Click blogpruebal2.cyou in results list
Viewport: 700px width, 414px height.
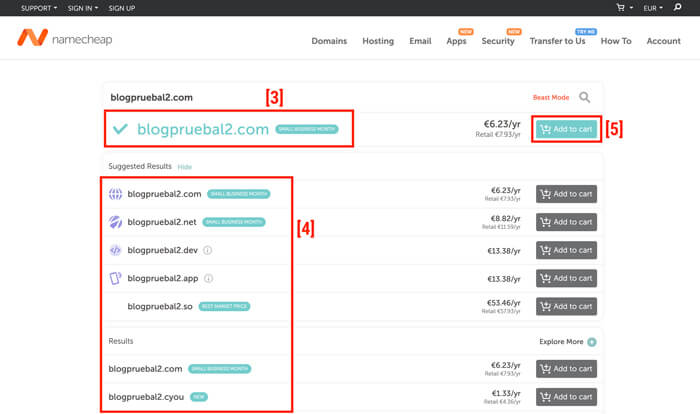(146, 397)
